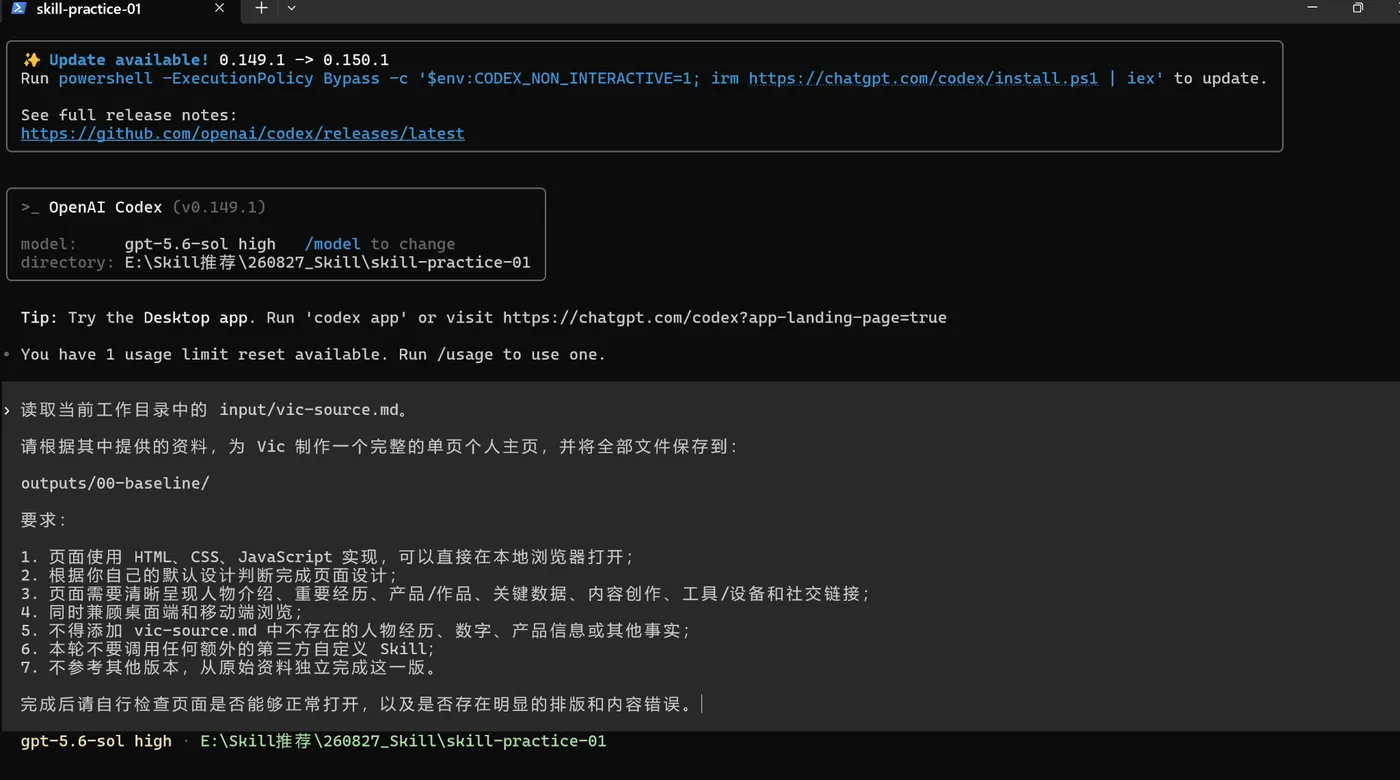Click requirement 6 about third-party Skill
This screenshot has height=780, width=1400.
(228, 649)
